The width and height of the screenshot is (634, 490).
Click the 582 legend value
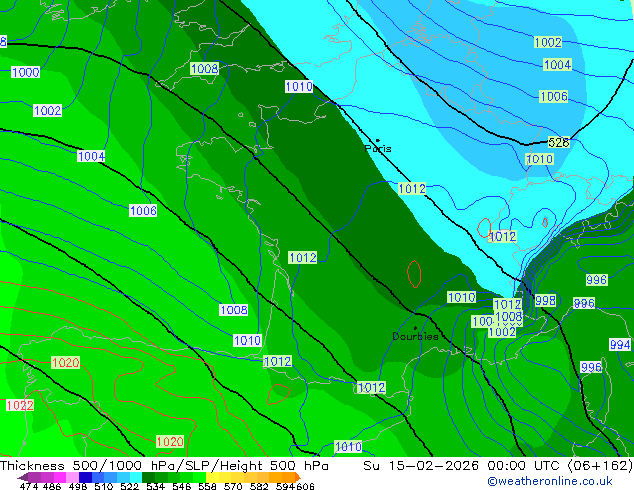[x=259, y=486]
